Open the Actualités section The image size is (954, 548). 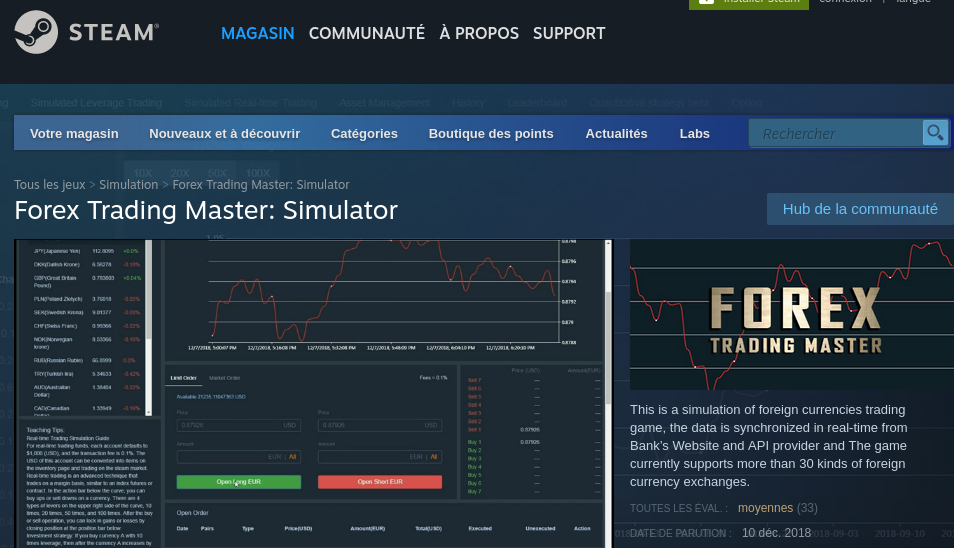[x=616, y=133]
